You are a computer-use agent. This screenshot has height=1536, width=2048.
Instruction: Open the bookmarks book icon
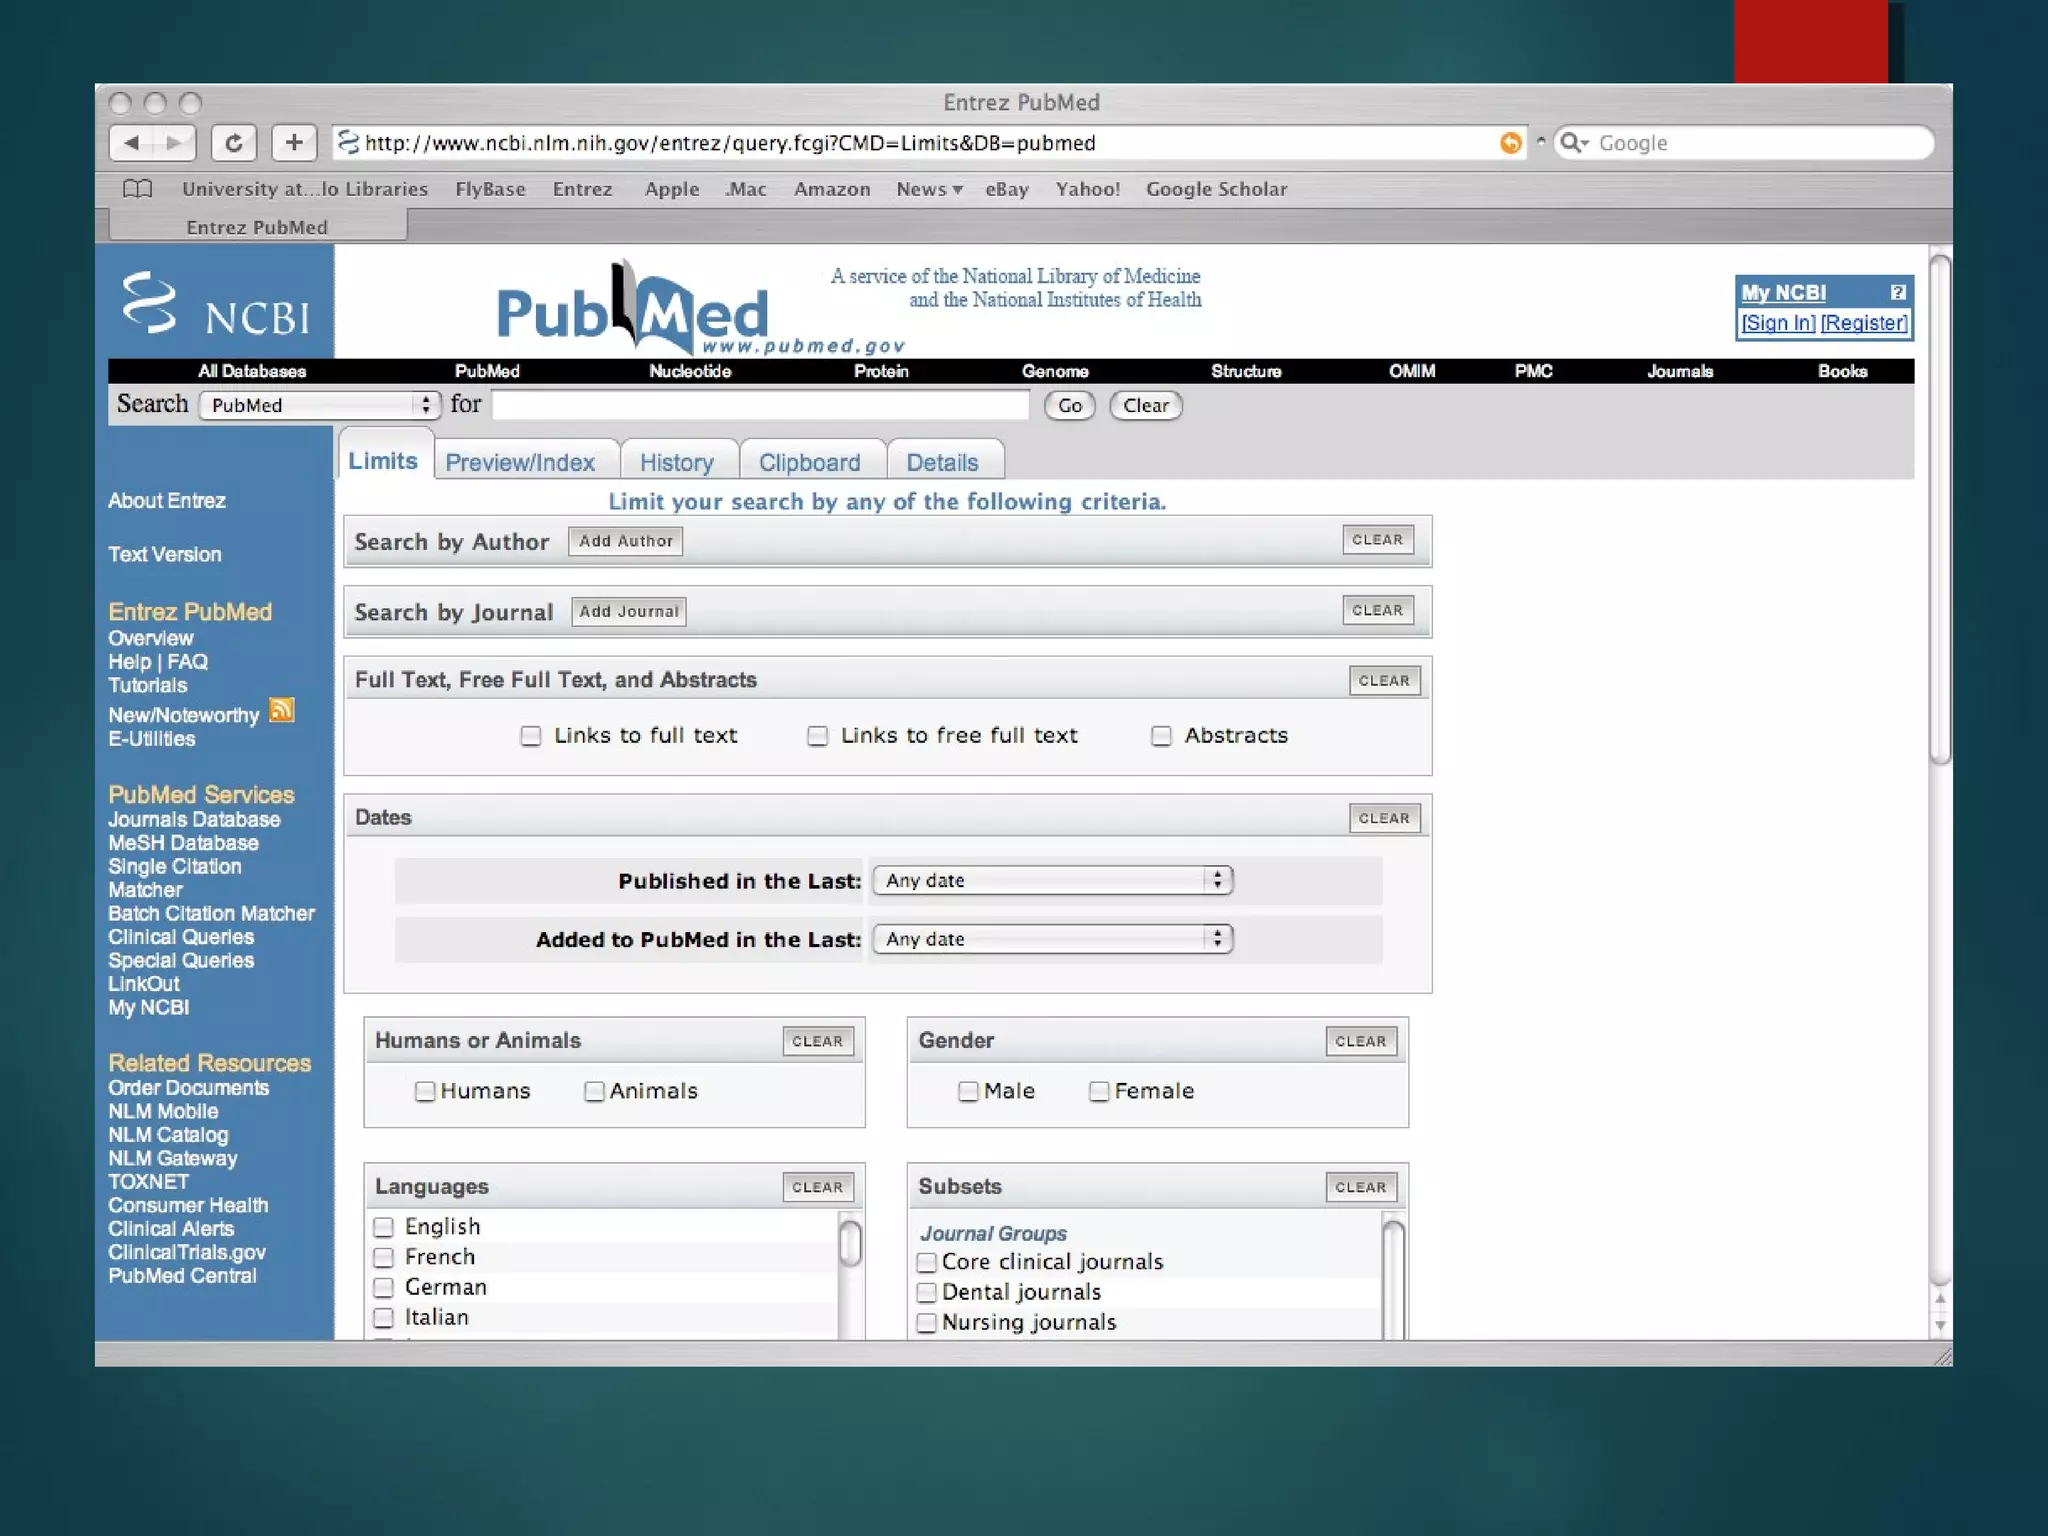pos(137,189)
